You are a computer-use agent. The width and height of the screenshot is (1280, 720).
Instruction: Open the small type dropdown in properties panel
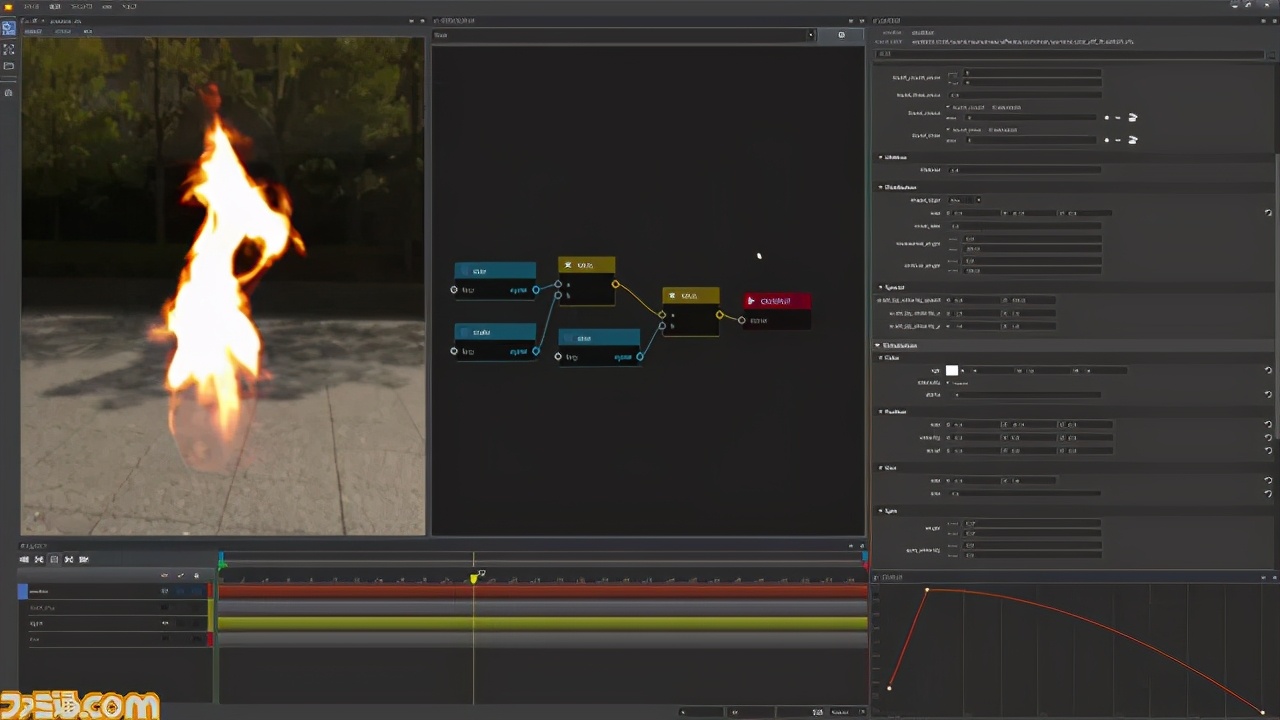click(x=964, y=200)
